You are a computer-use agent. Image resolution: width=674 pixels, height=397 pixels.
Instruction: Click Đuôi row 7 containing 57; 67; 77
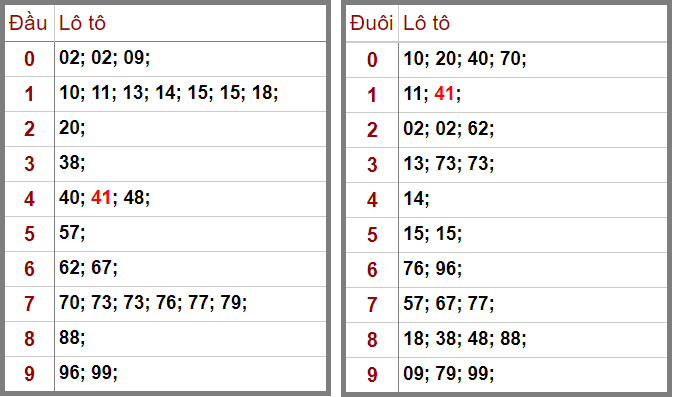506,305
